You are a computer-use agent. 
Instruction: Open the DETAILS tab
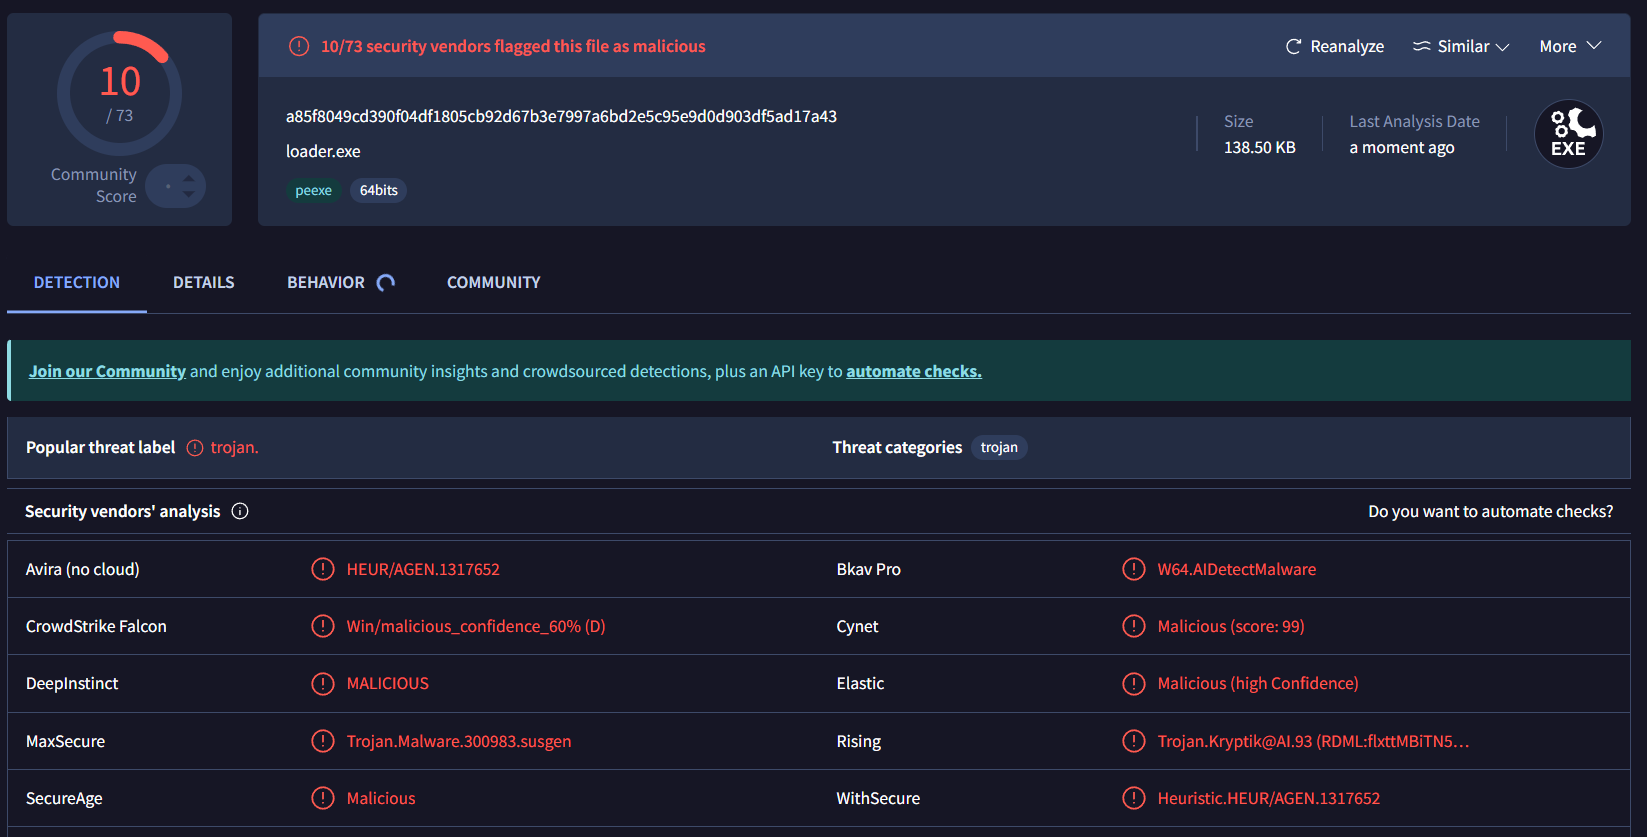(x=204, y=283)
